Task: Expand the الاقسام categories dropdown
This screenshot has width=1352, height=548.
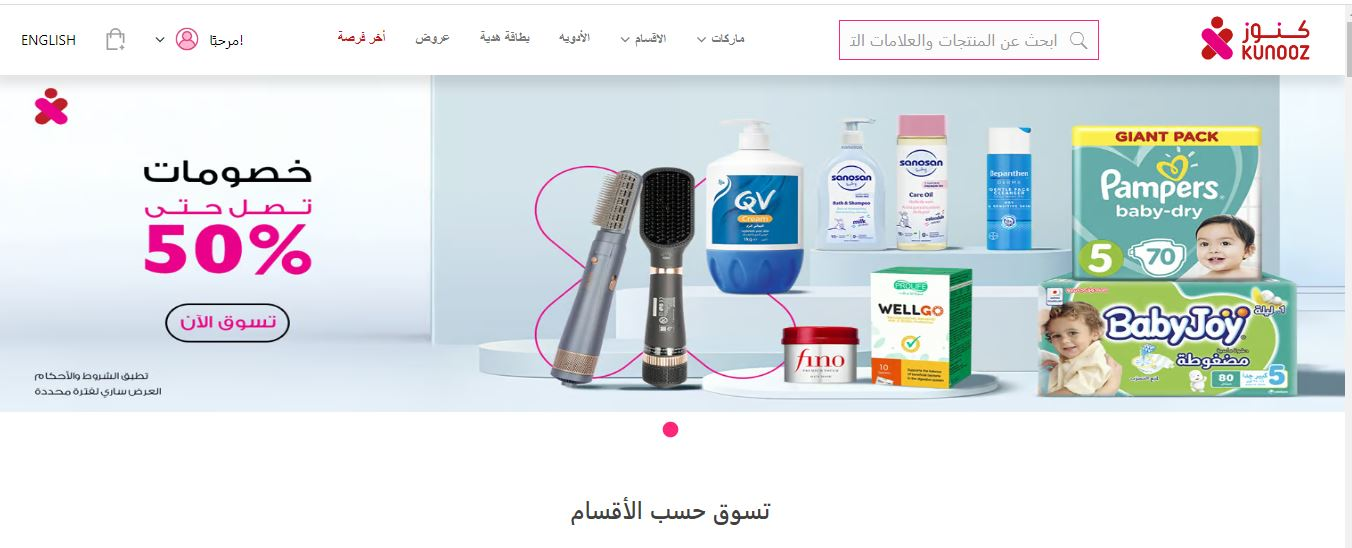Action: 643,39
